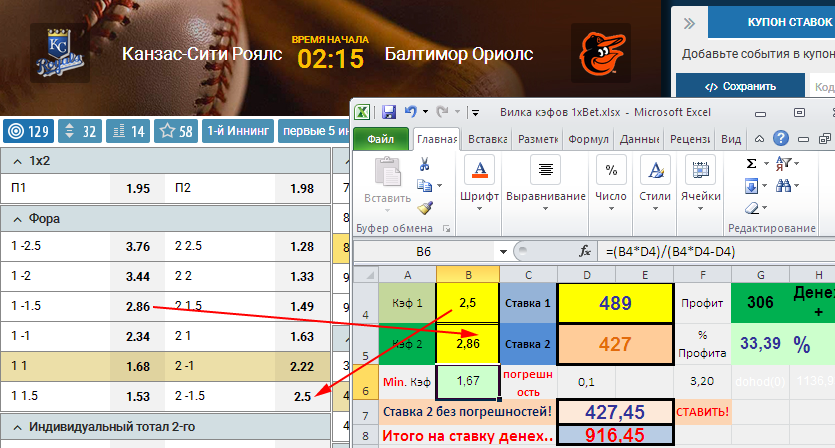Click the Baltimore Orioles bird logo
This screenshot has height=448, width=835.
(x=601, y=53)
